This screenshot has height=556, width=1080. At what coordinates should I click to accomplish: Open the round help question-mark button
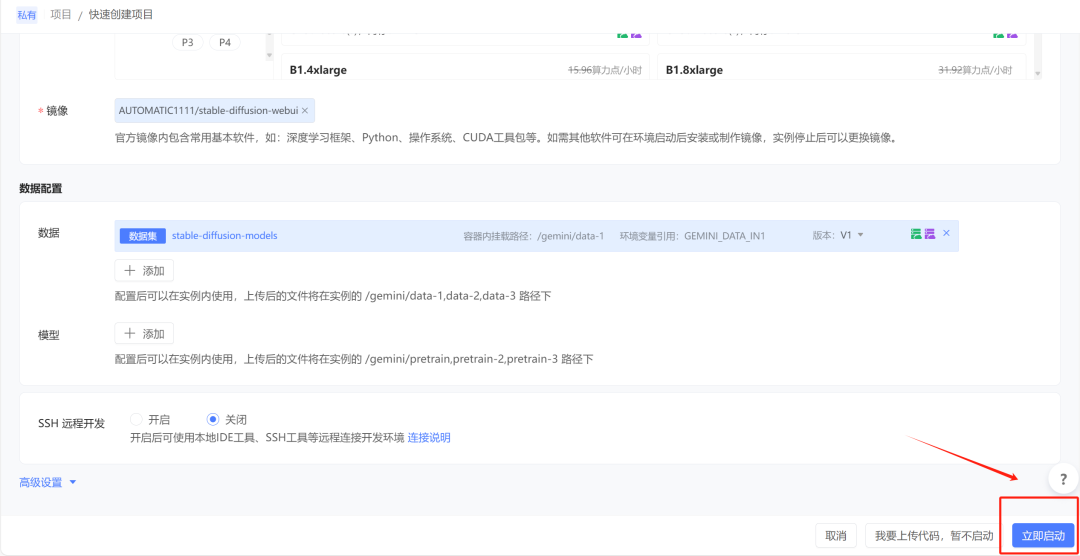(x=1063, y=479)
